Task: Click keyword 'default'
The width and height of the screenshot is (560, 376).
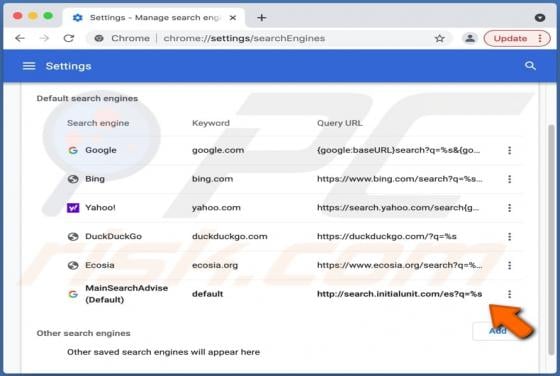Action: (208, 294)
